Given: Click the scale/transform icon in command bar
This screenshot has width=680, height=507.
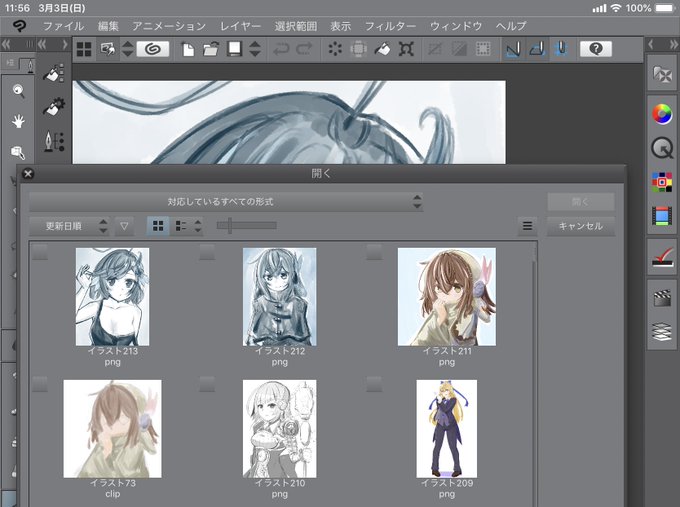Looking at the screenshot, I should pyautogui.click(x=406, y=49).
